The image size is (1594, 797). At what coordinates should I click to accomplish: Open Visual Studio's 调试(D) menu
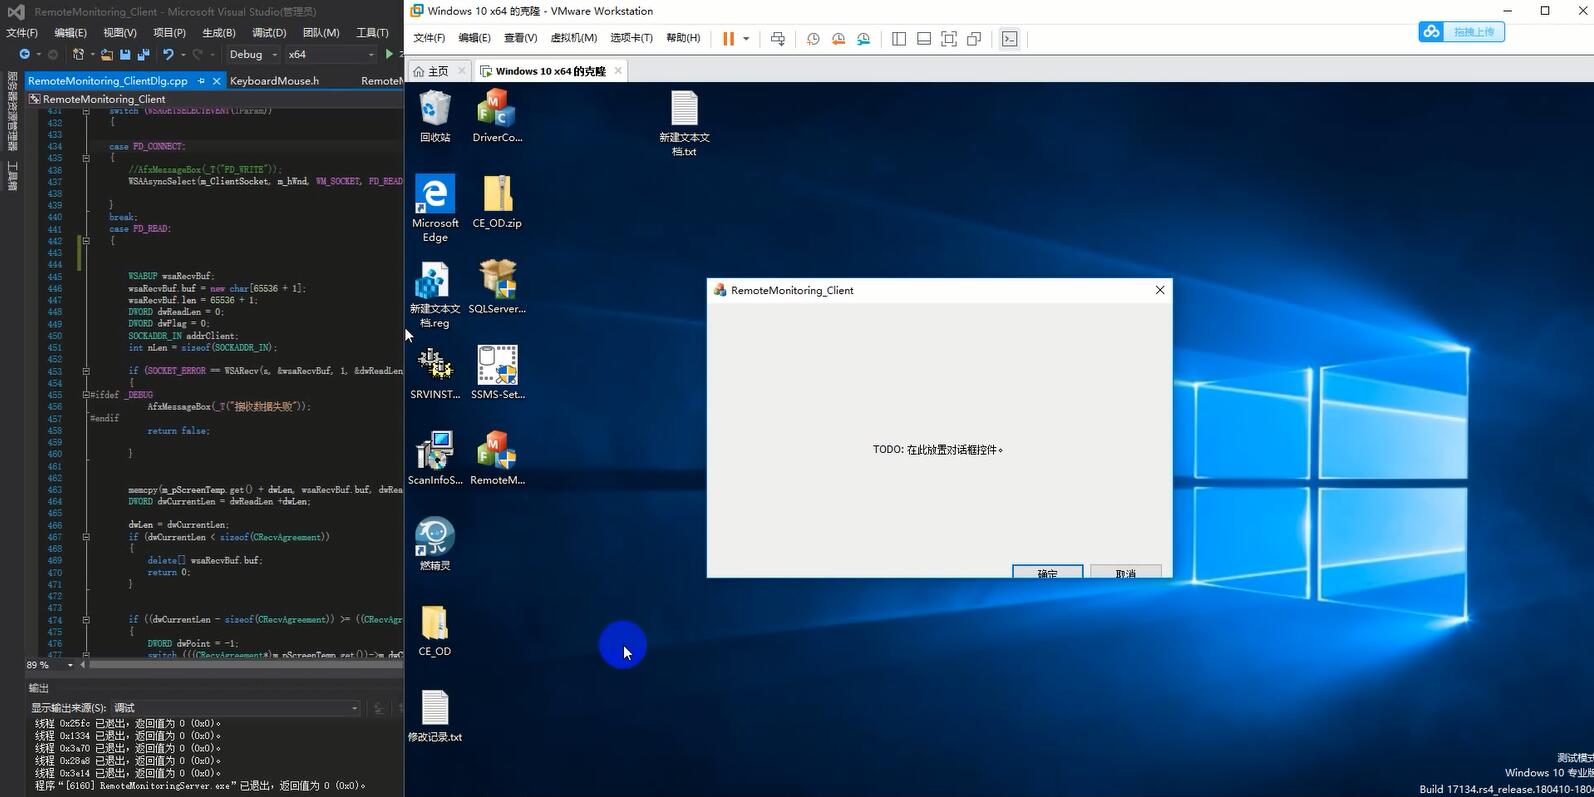269,33
